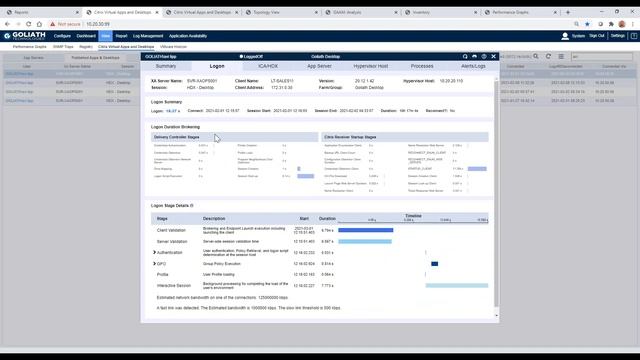Click the dialog vertical scrollbar thumb
Image resolution: width=640 pixels, height=360 pixels.
[496, 194]
